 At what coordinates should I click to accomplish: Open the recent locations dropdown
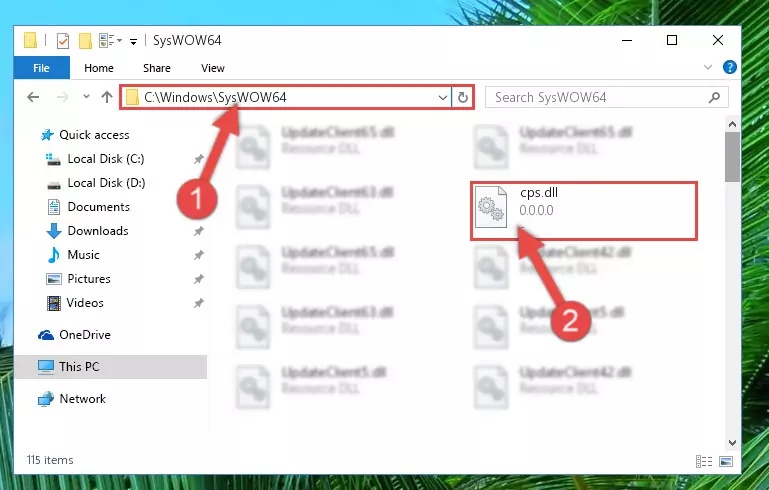(86, 97)
